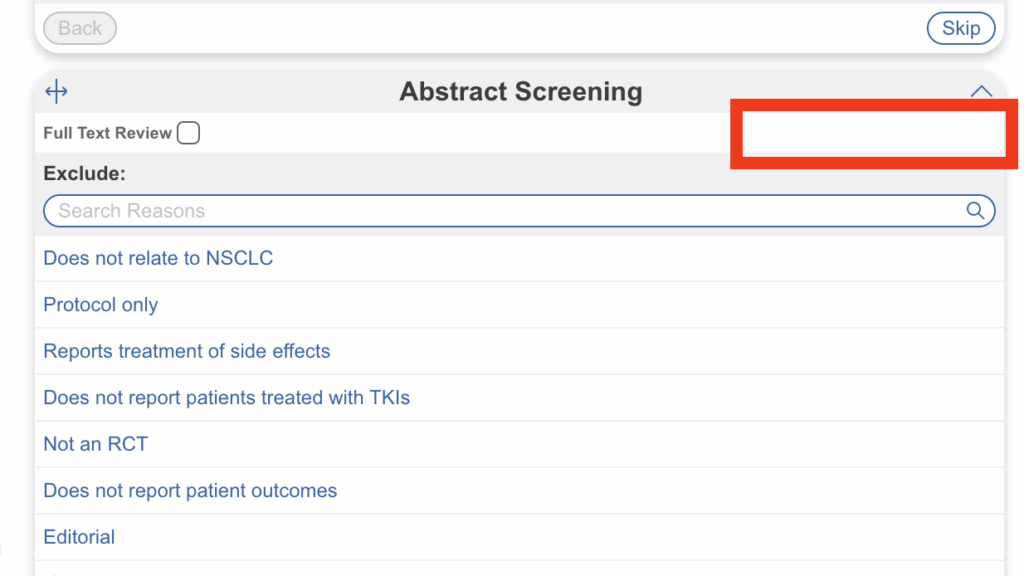1024x576 pixels.
Task: Select the "Editorial" exclusion reason
Action: click(80, 537)
